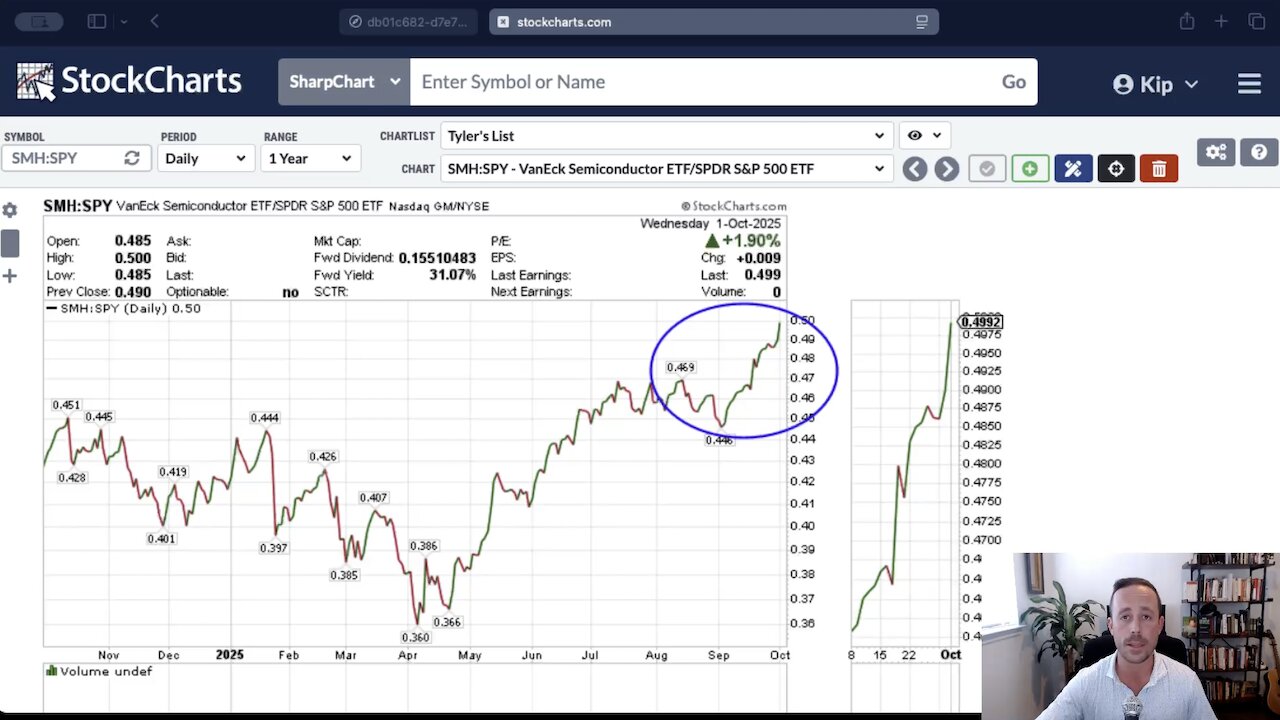Click the left sidebar gear icon
The height and width of the screenshot is (720, 1280).
point(9,210)
